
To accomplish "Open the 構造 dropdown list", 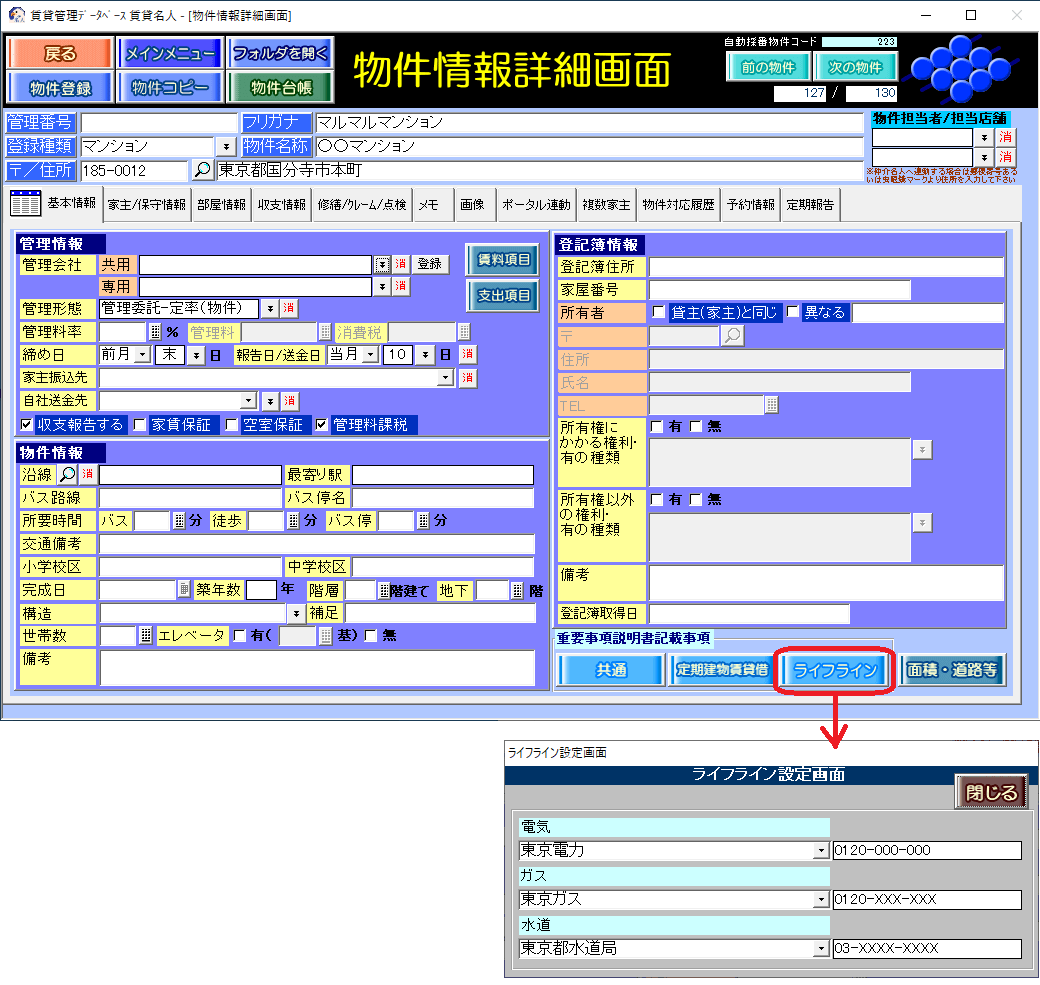I will click(x=296, y=612).
